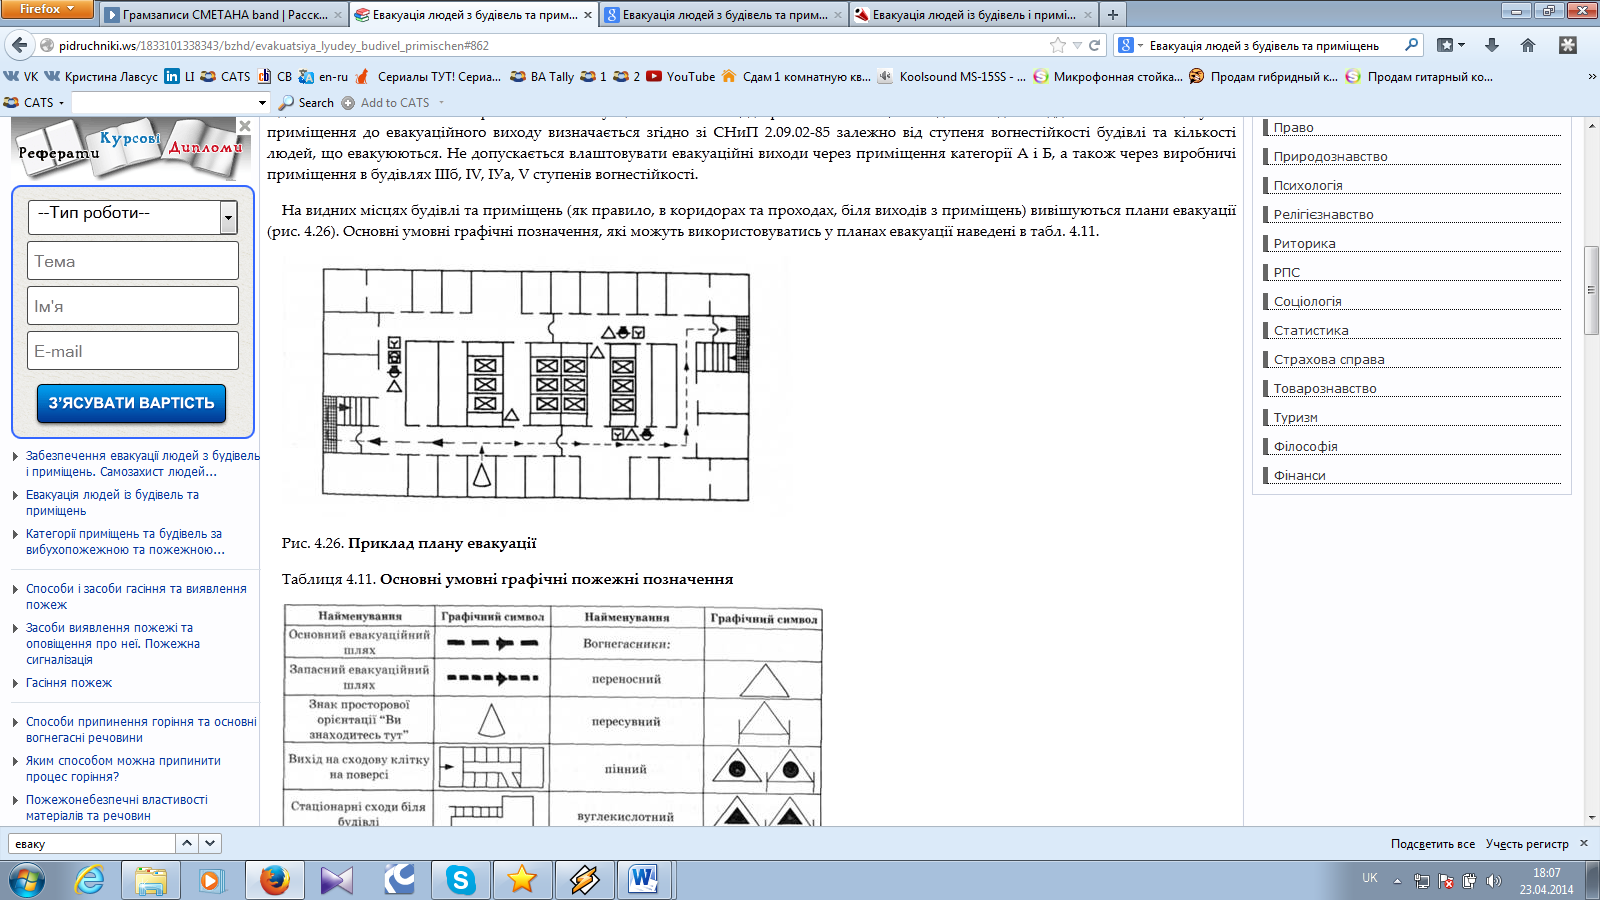The height and width of the screenshot is (900, 1600).
Task: Click the find bar text field
Action: click(x=91, y=843)
